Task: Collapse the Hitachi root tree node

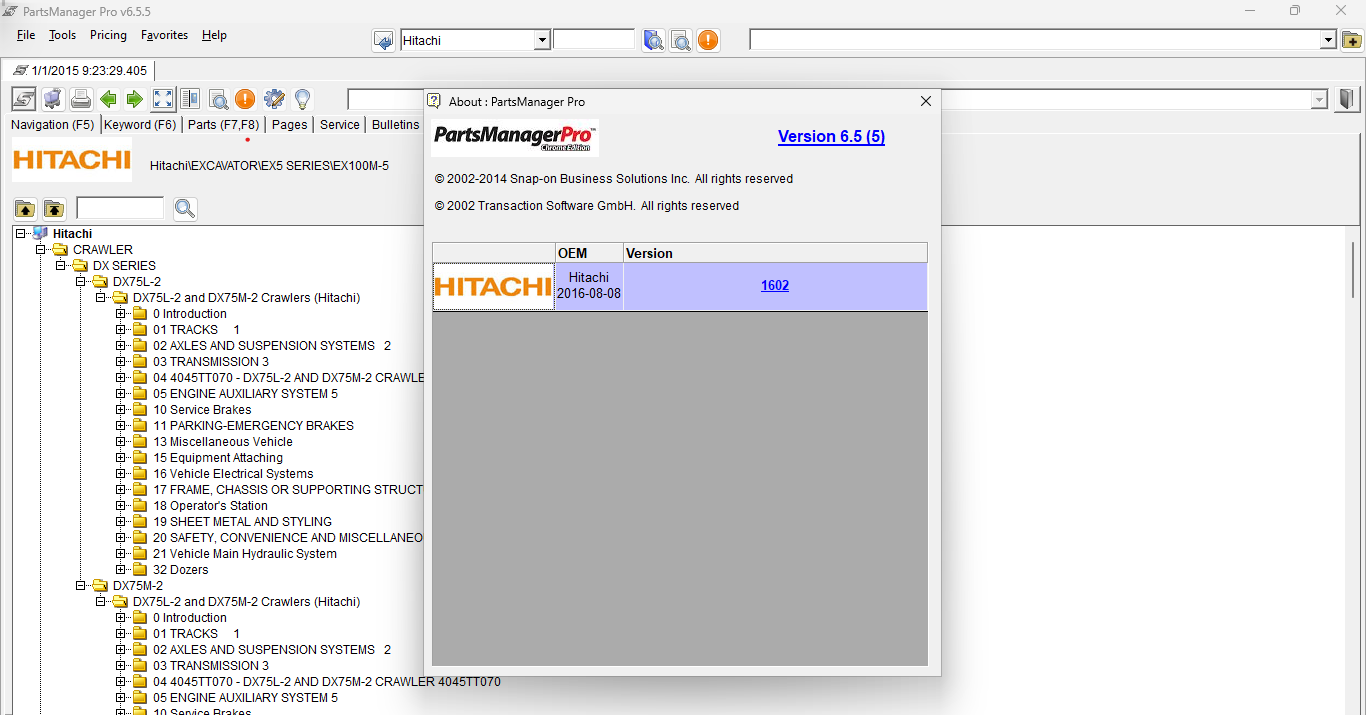Action: [x=21, y=233]
